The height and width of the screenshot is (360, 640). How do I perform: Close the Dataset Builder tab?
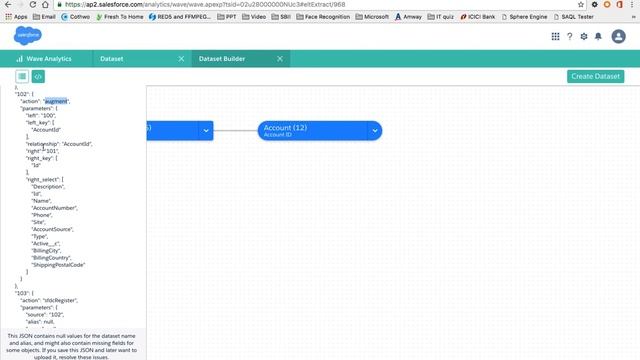tap(280, 59)
